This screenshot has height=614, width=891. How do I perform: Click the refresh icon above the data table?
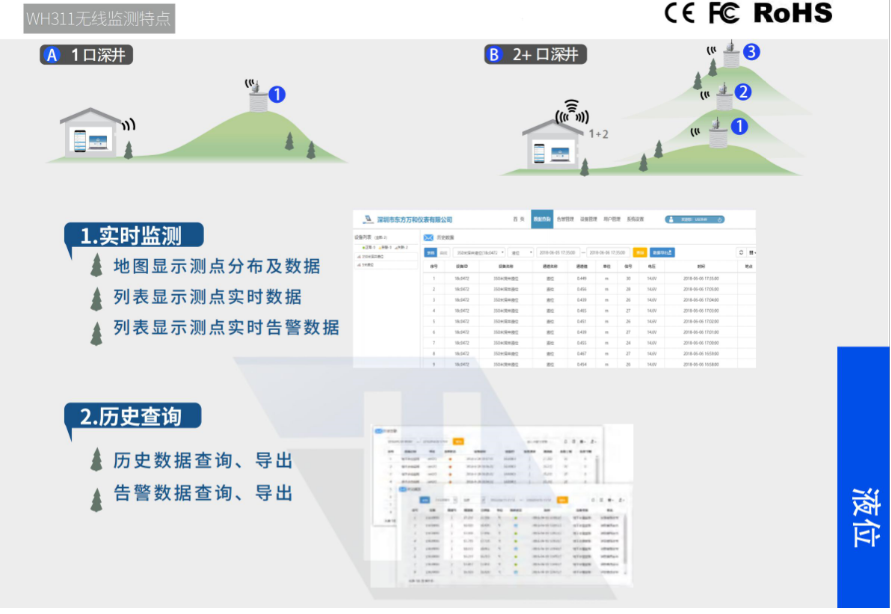741,252
